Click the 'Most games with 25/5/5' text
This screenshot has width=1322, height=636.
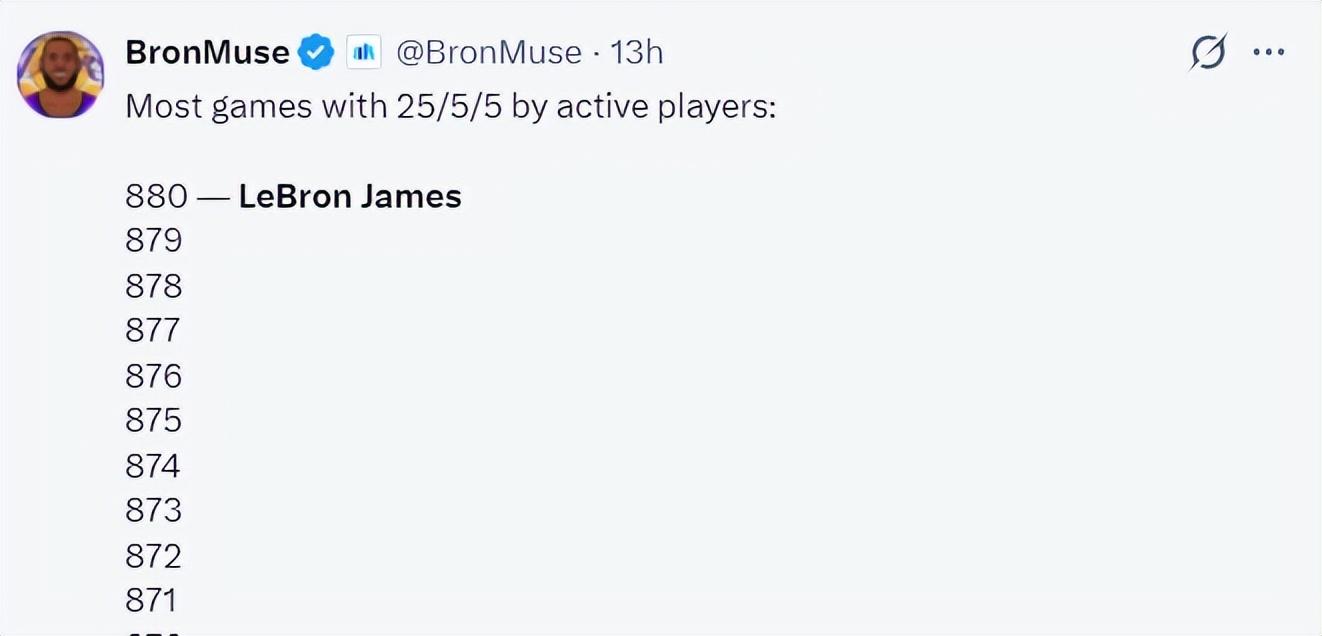(450, 106)
